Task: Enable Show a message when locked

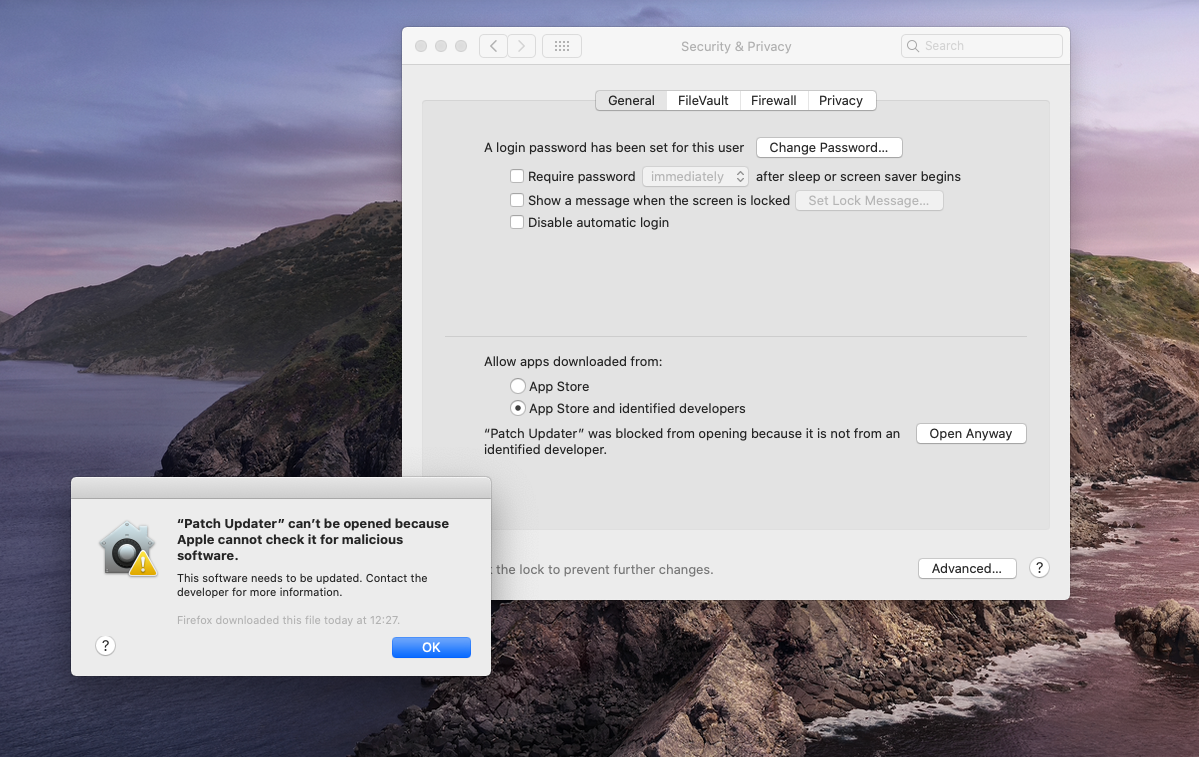Action: [x=517, y=200]
